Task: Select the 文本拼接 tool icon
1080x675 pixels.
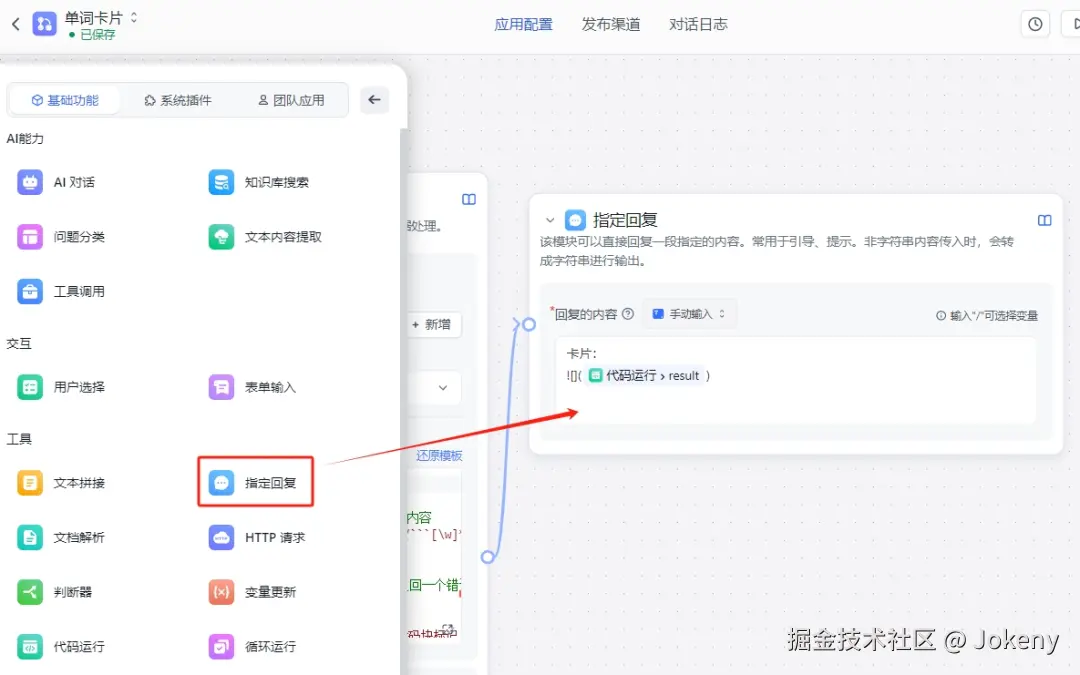Action: point(30,483)
